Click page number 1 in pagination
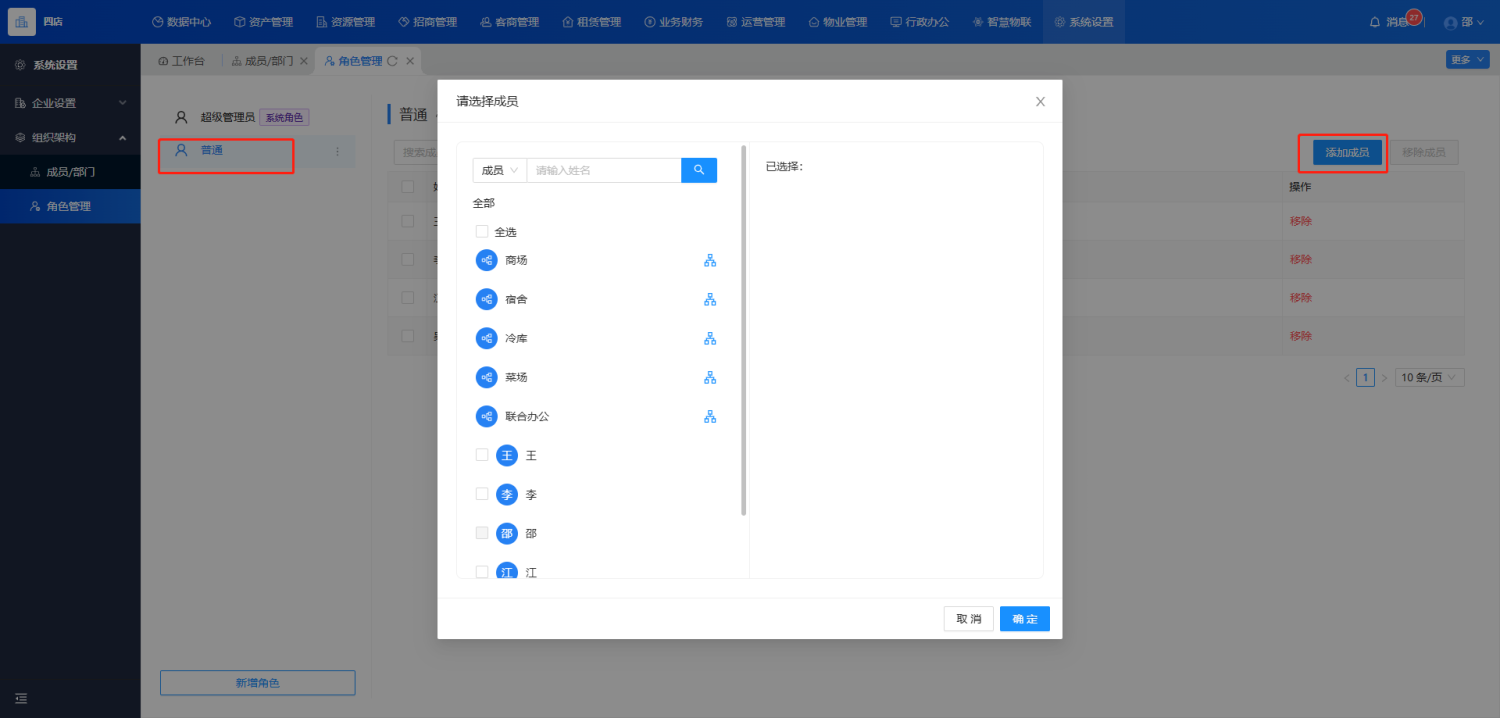 pos(1365,378)
